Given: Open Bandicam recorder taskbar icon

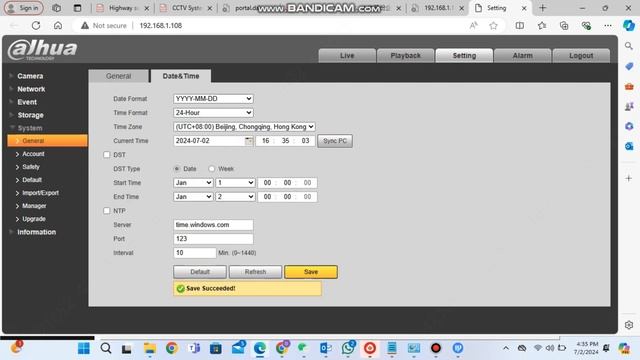Looking at the screenshot, I should pyautogui.click(x=436, y=348).
